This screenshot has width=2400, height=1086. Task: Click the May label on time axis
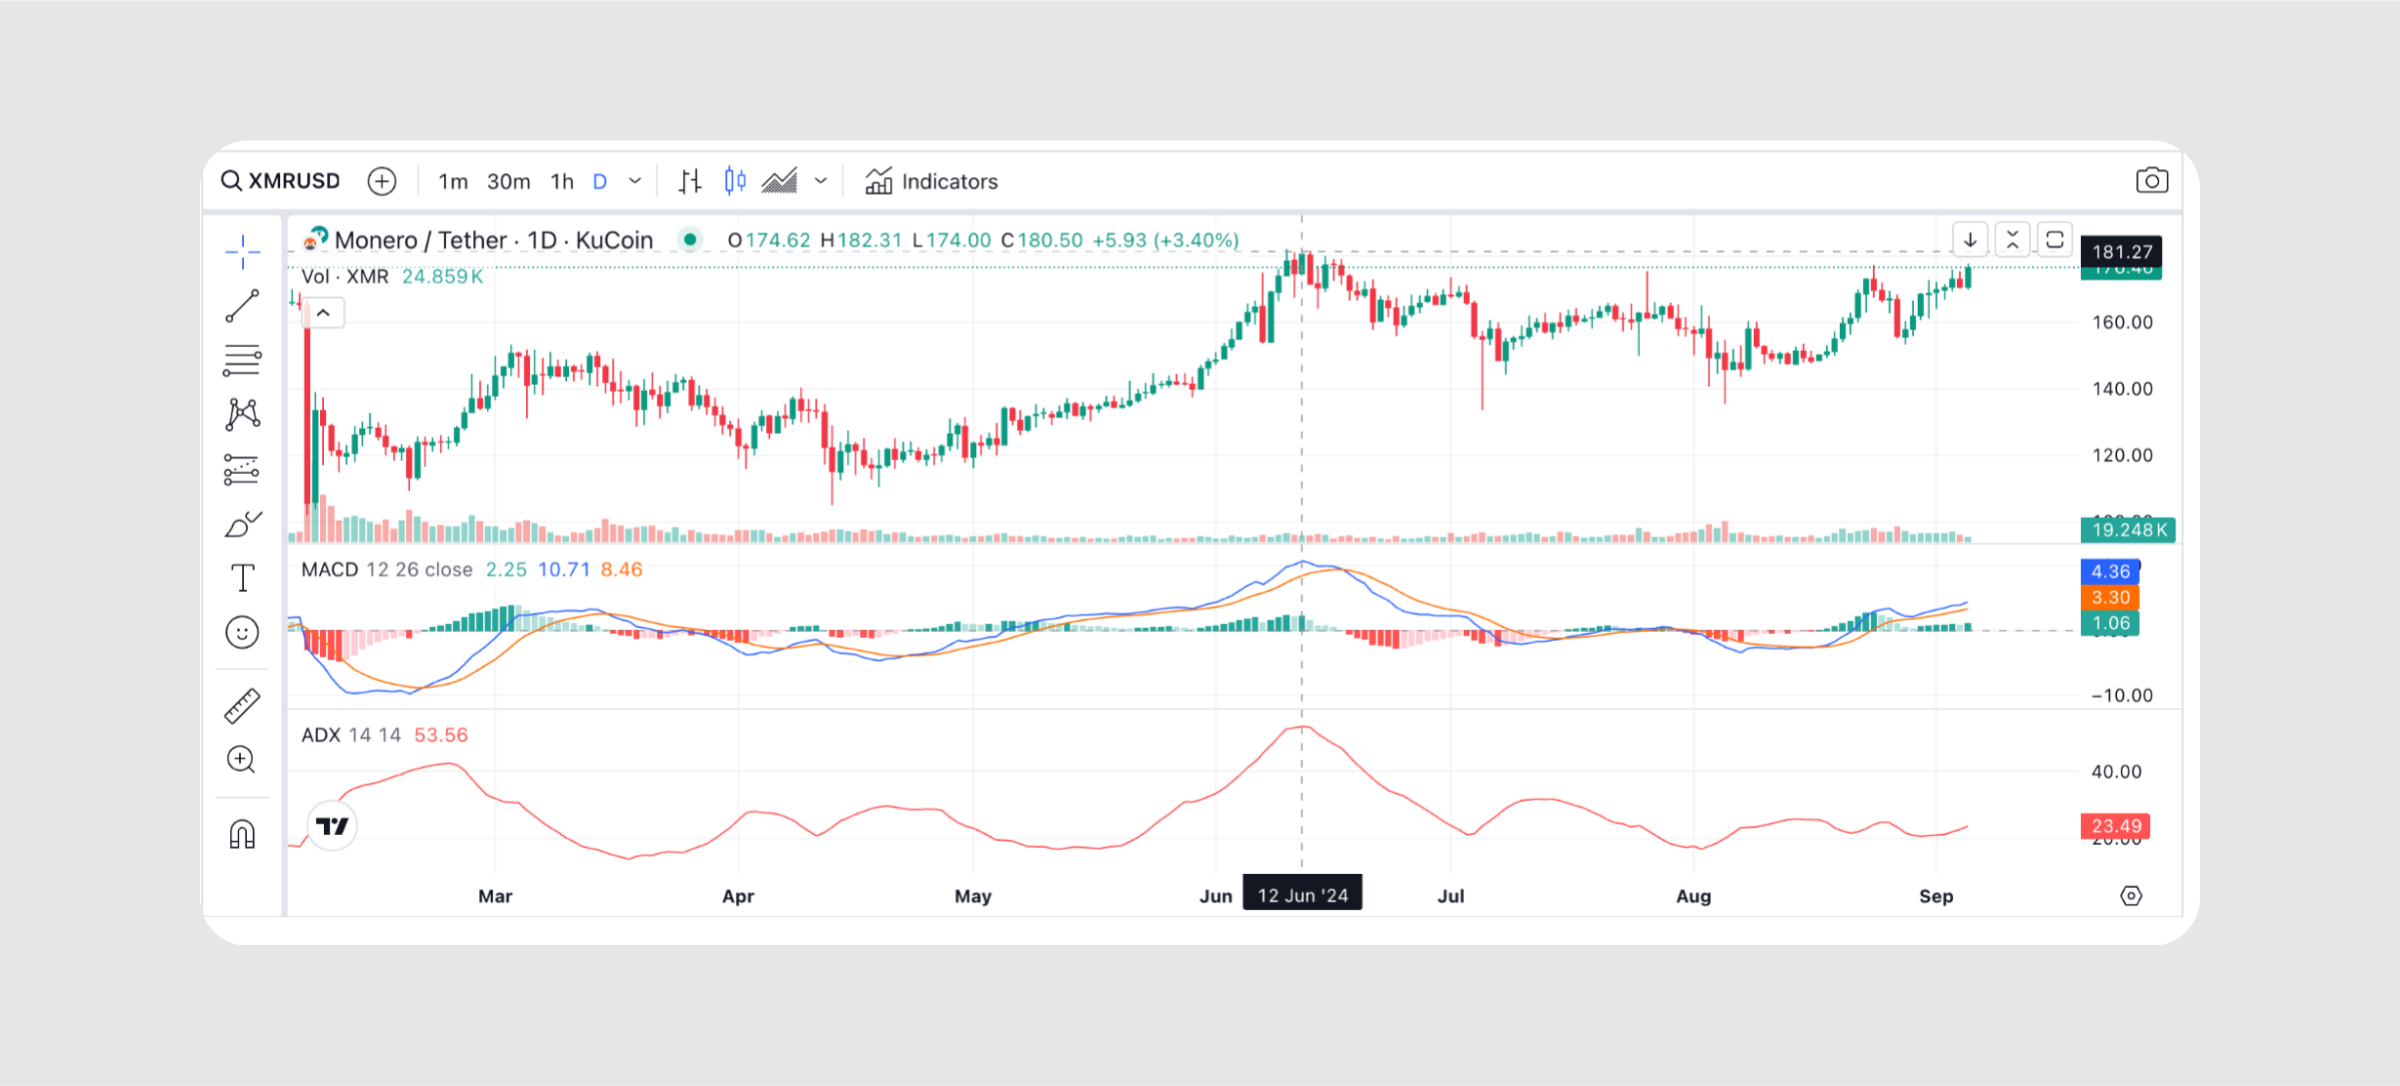[973, 896]
